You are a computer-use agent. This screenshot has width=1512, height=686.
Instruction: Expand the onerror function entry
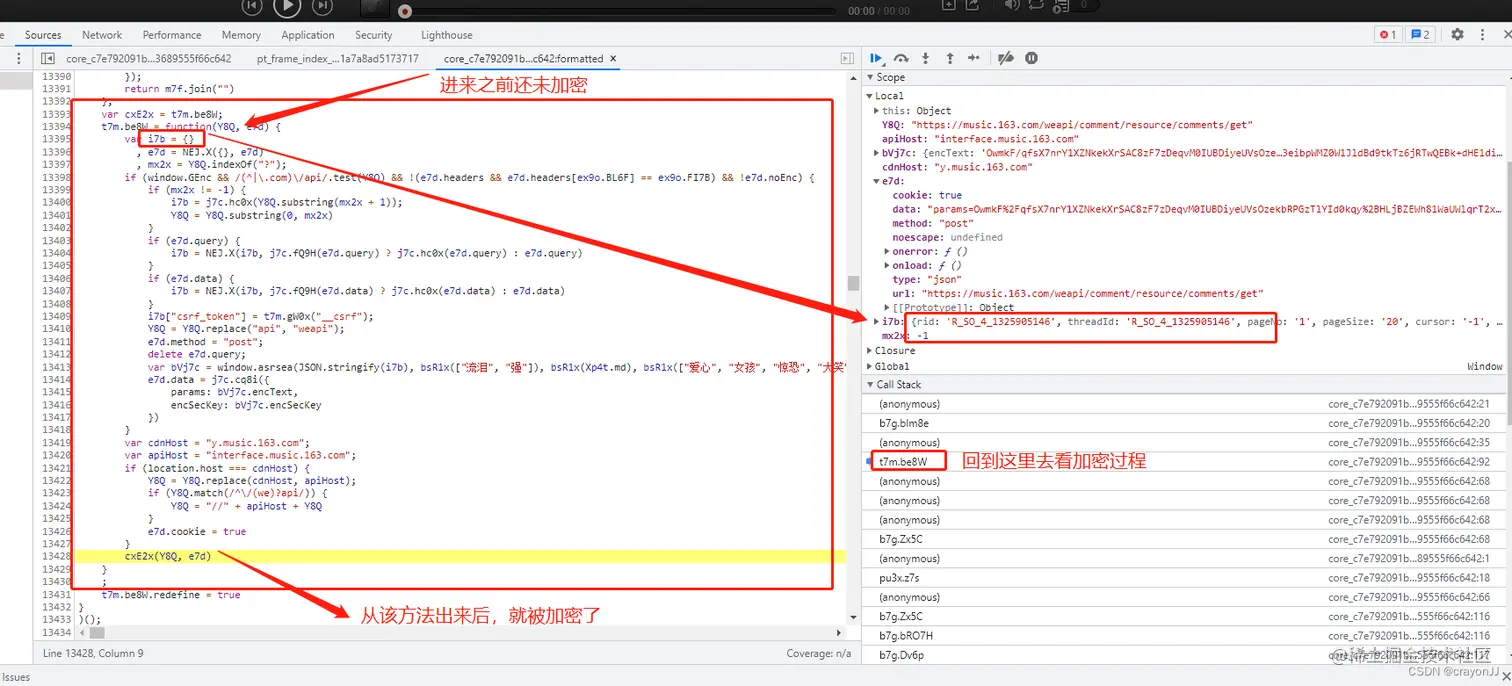[887, 251]
